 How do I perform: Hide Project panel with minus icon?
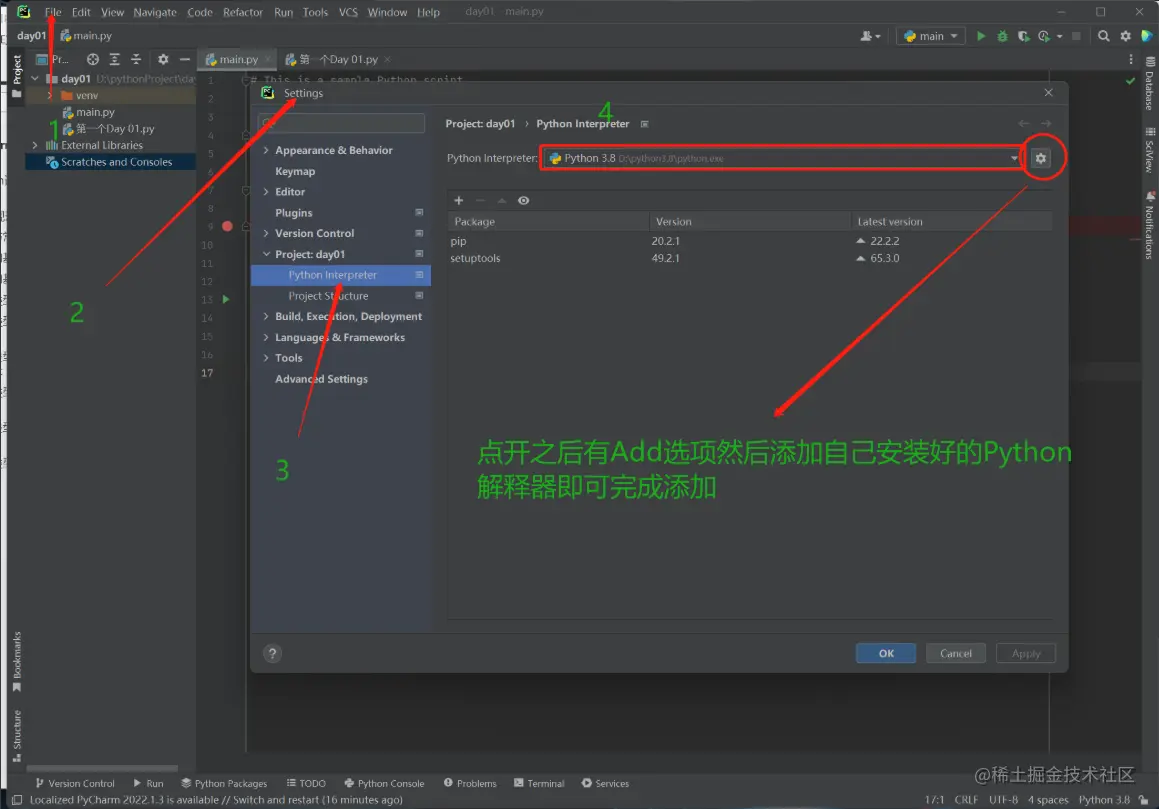[185, 59]
